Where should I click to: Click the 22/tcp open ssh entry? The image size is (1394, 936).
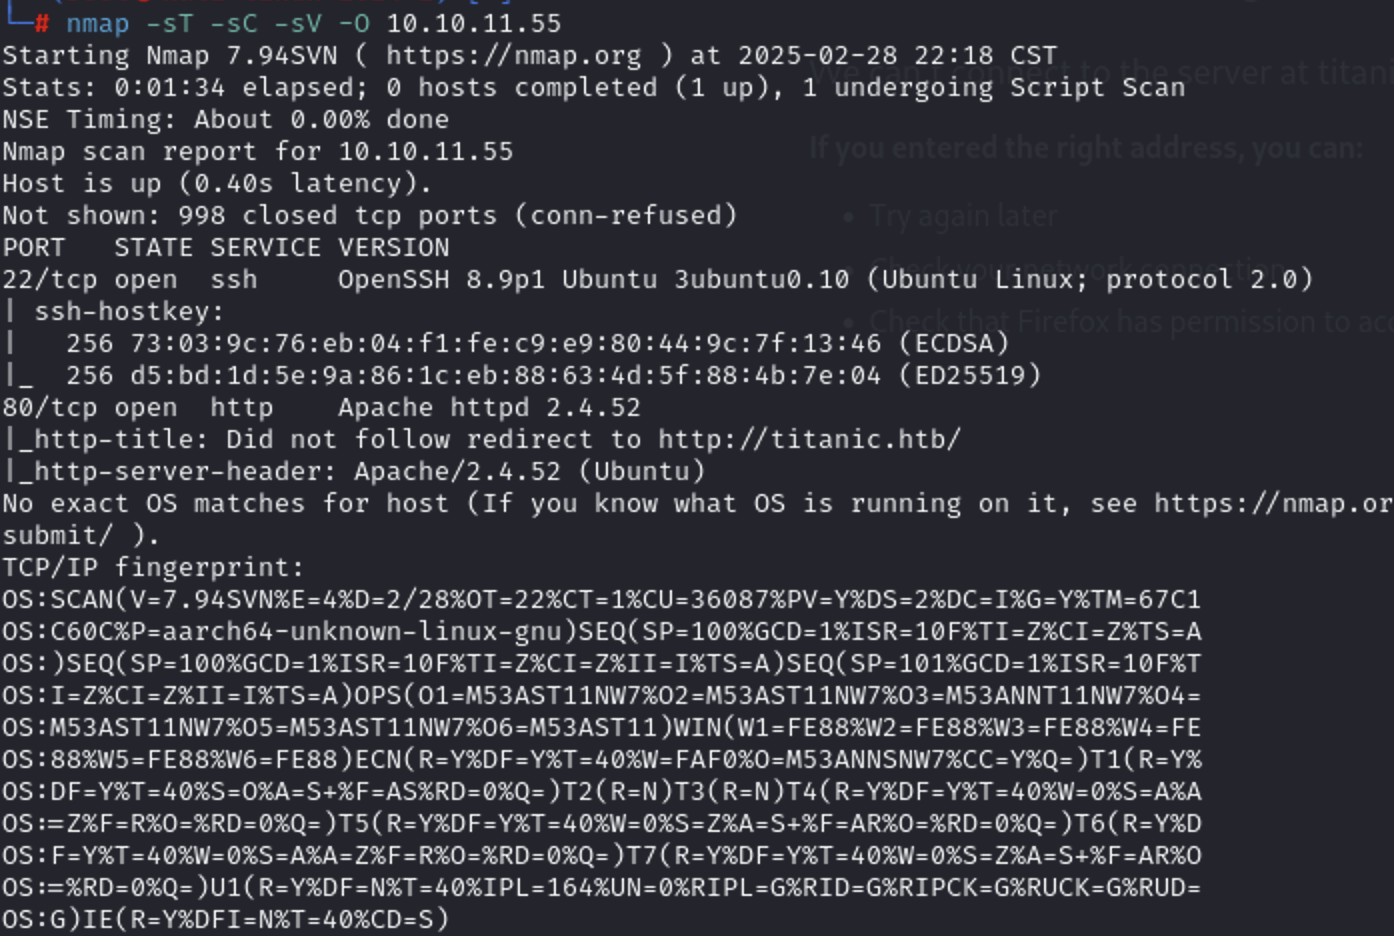[x=130, y=280]
